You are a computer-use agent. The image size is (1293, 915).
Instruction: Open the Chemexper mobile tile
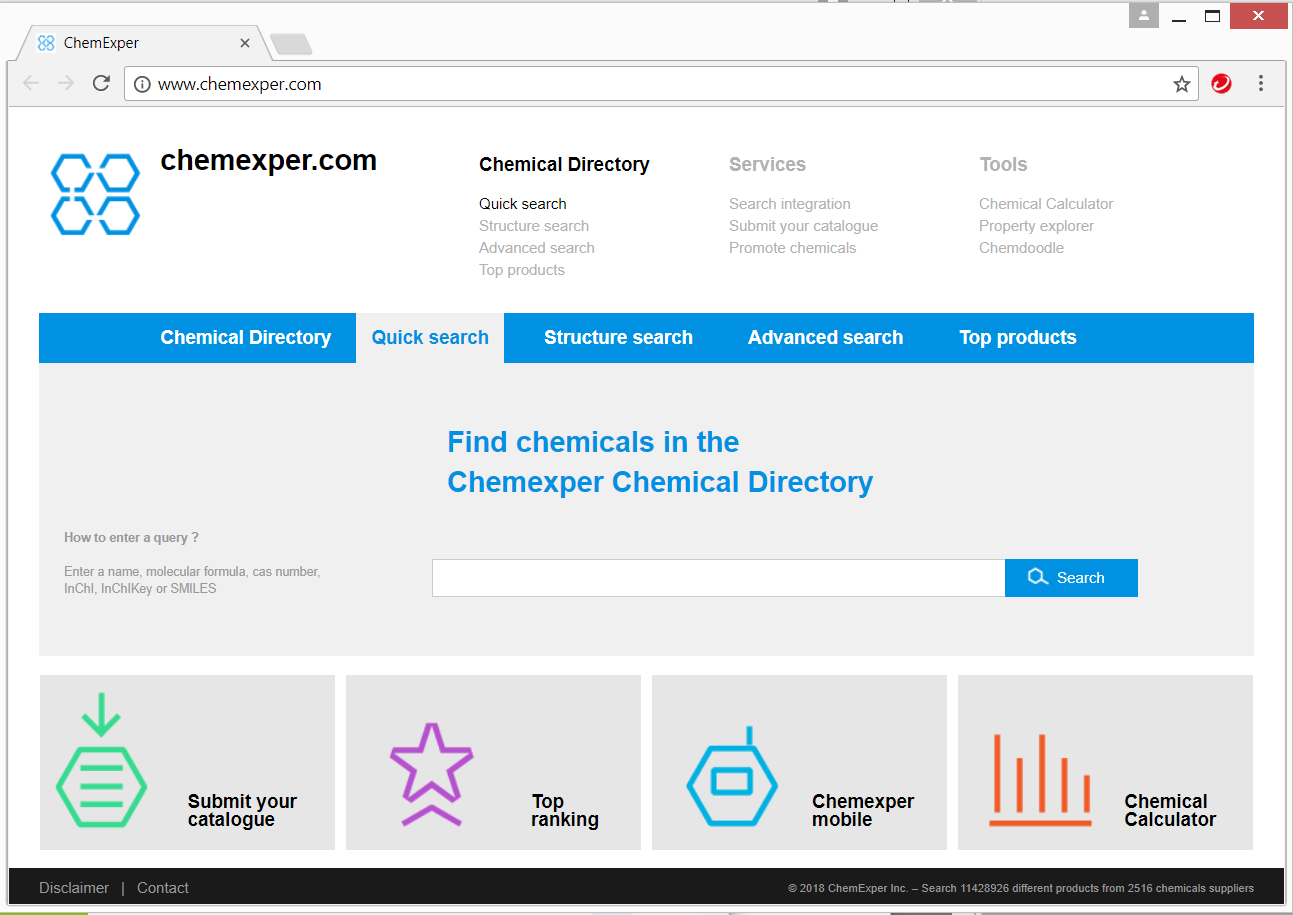coord(799,763)
